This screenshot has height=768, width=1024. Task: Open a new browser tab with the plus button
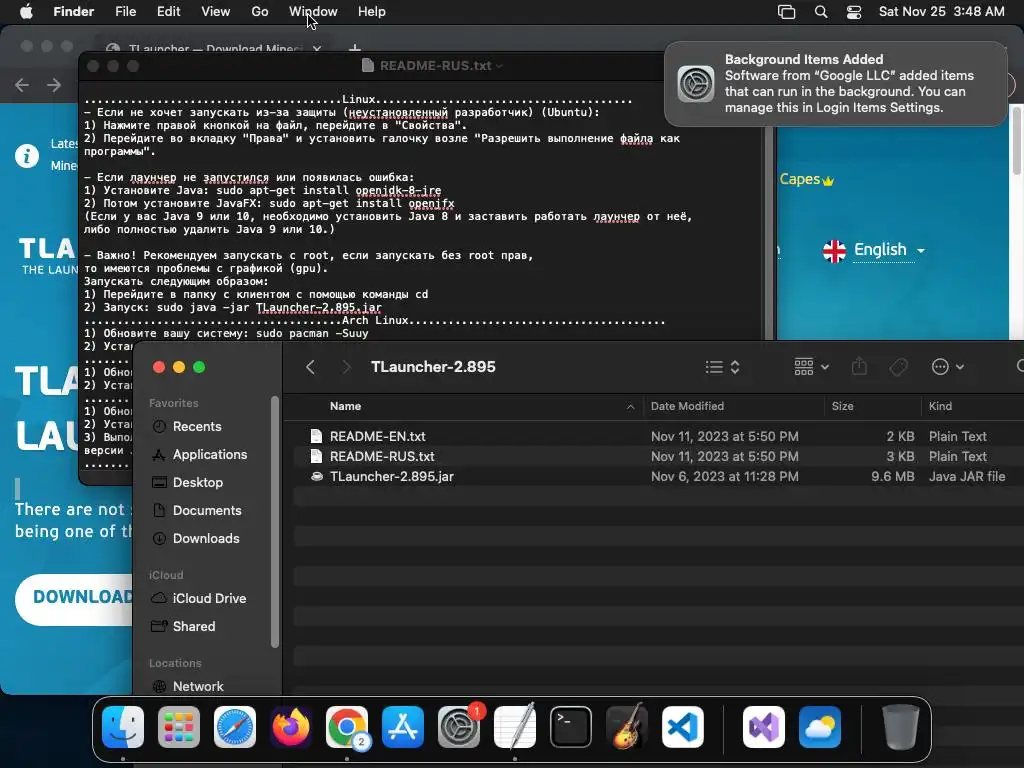pyautogui.click(x=355, y=49)
